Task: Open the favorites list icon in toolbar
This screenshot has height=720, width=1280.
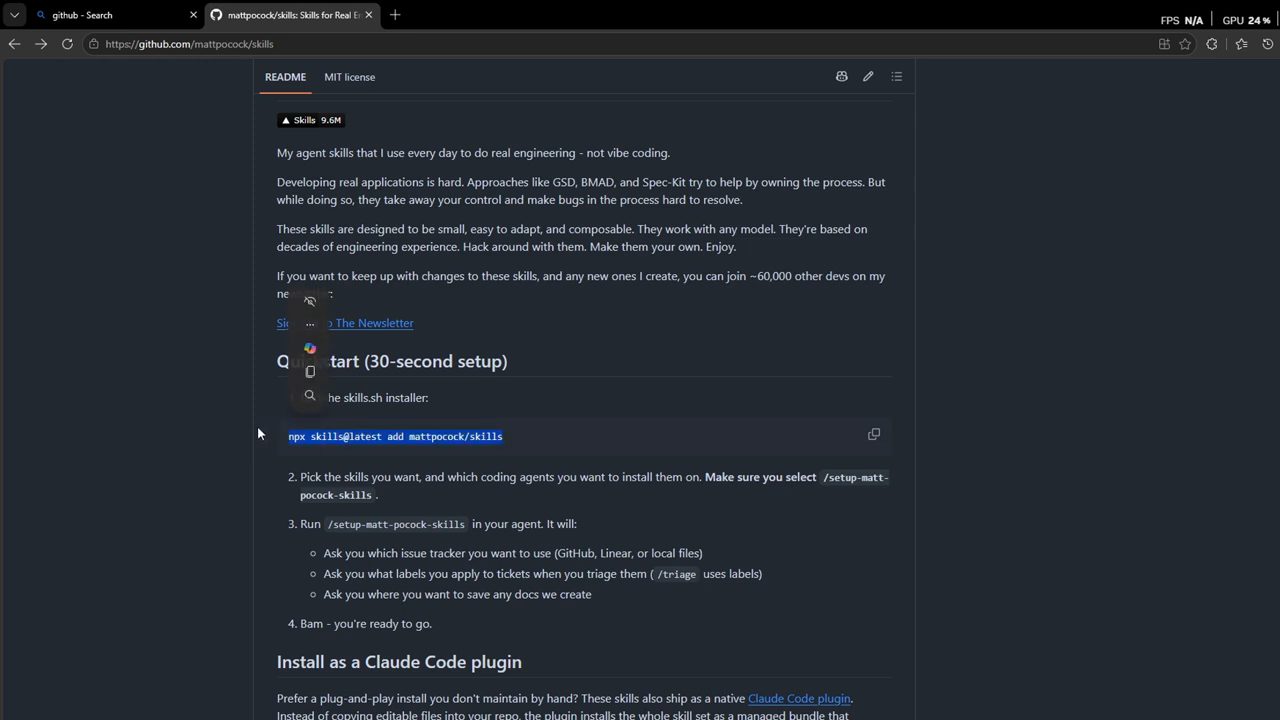Action: coord(1241,44)
